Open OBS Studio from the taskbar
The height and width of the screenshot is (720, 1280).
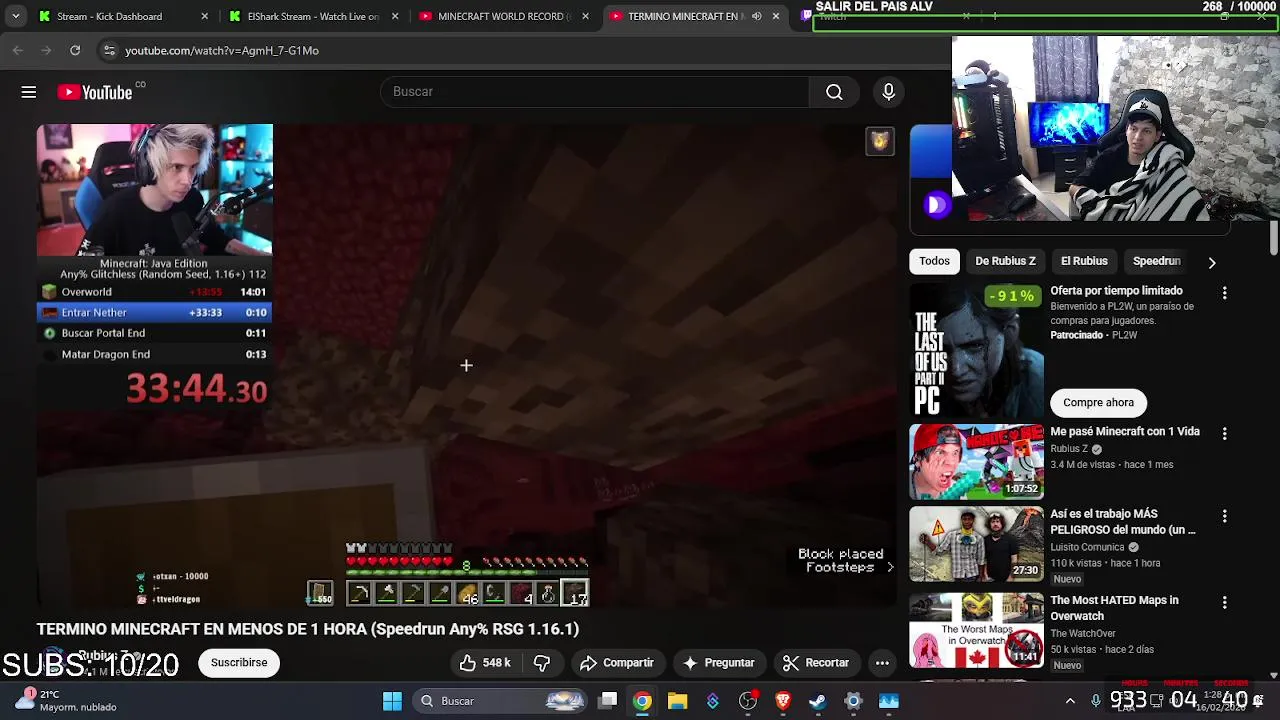[748, 701]
